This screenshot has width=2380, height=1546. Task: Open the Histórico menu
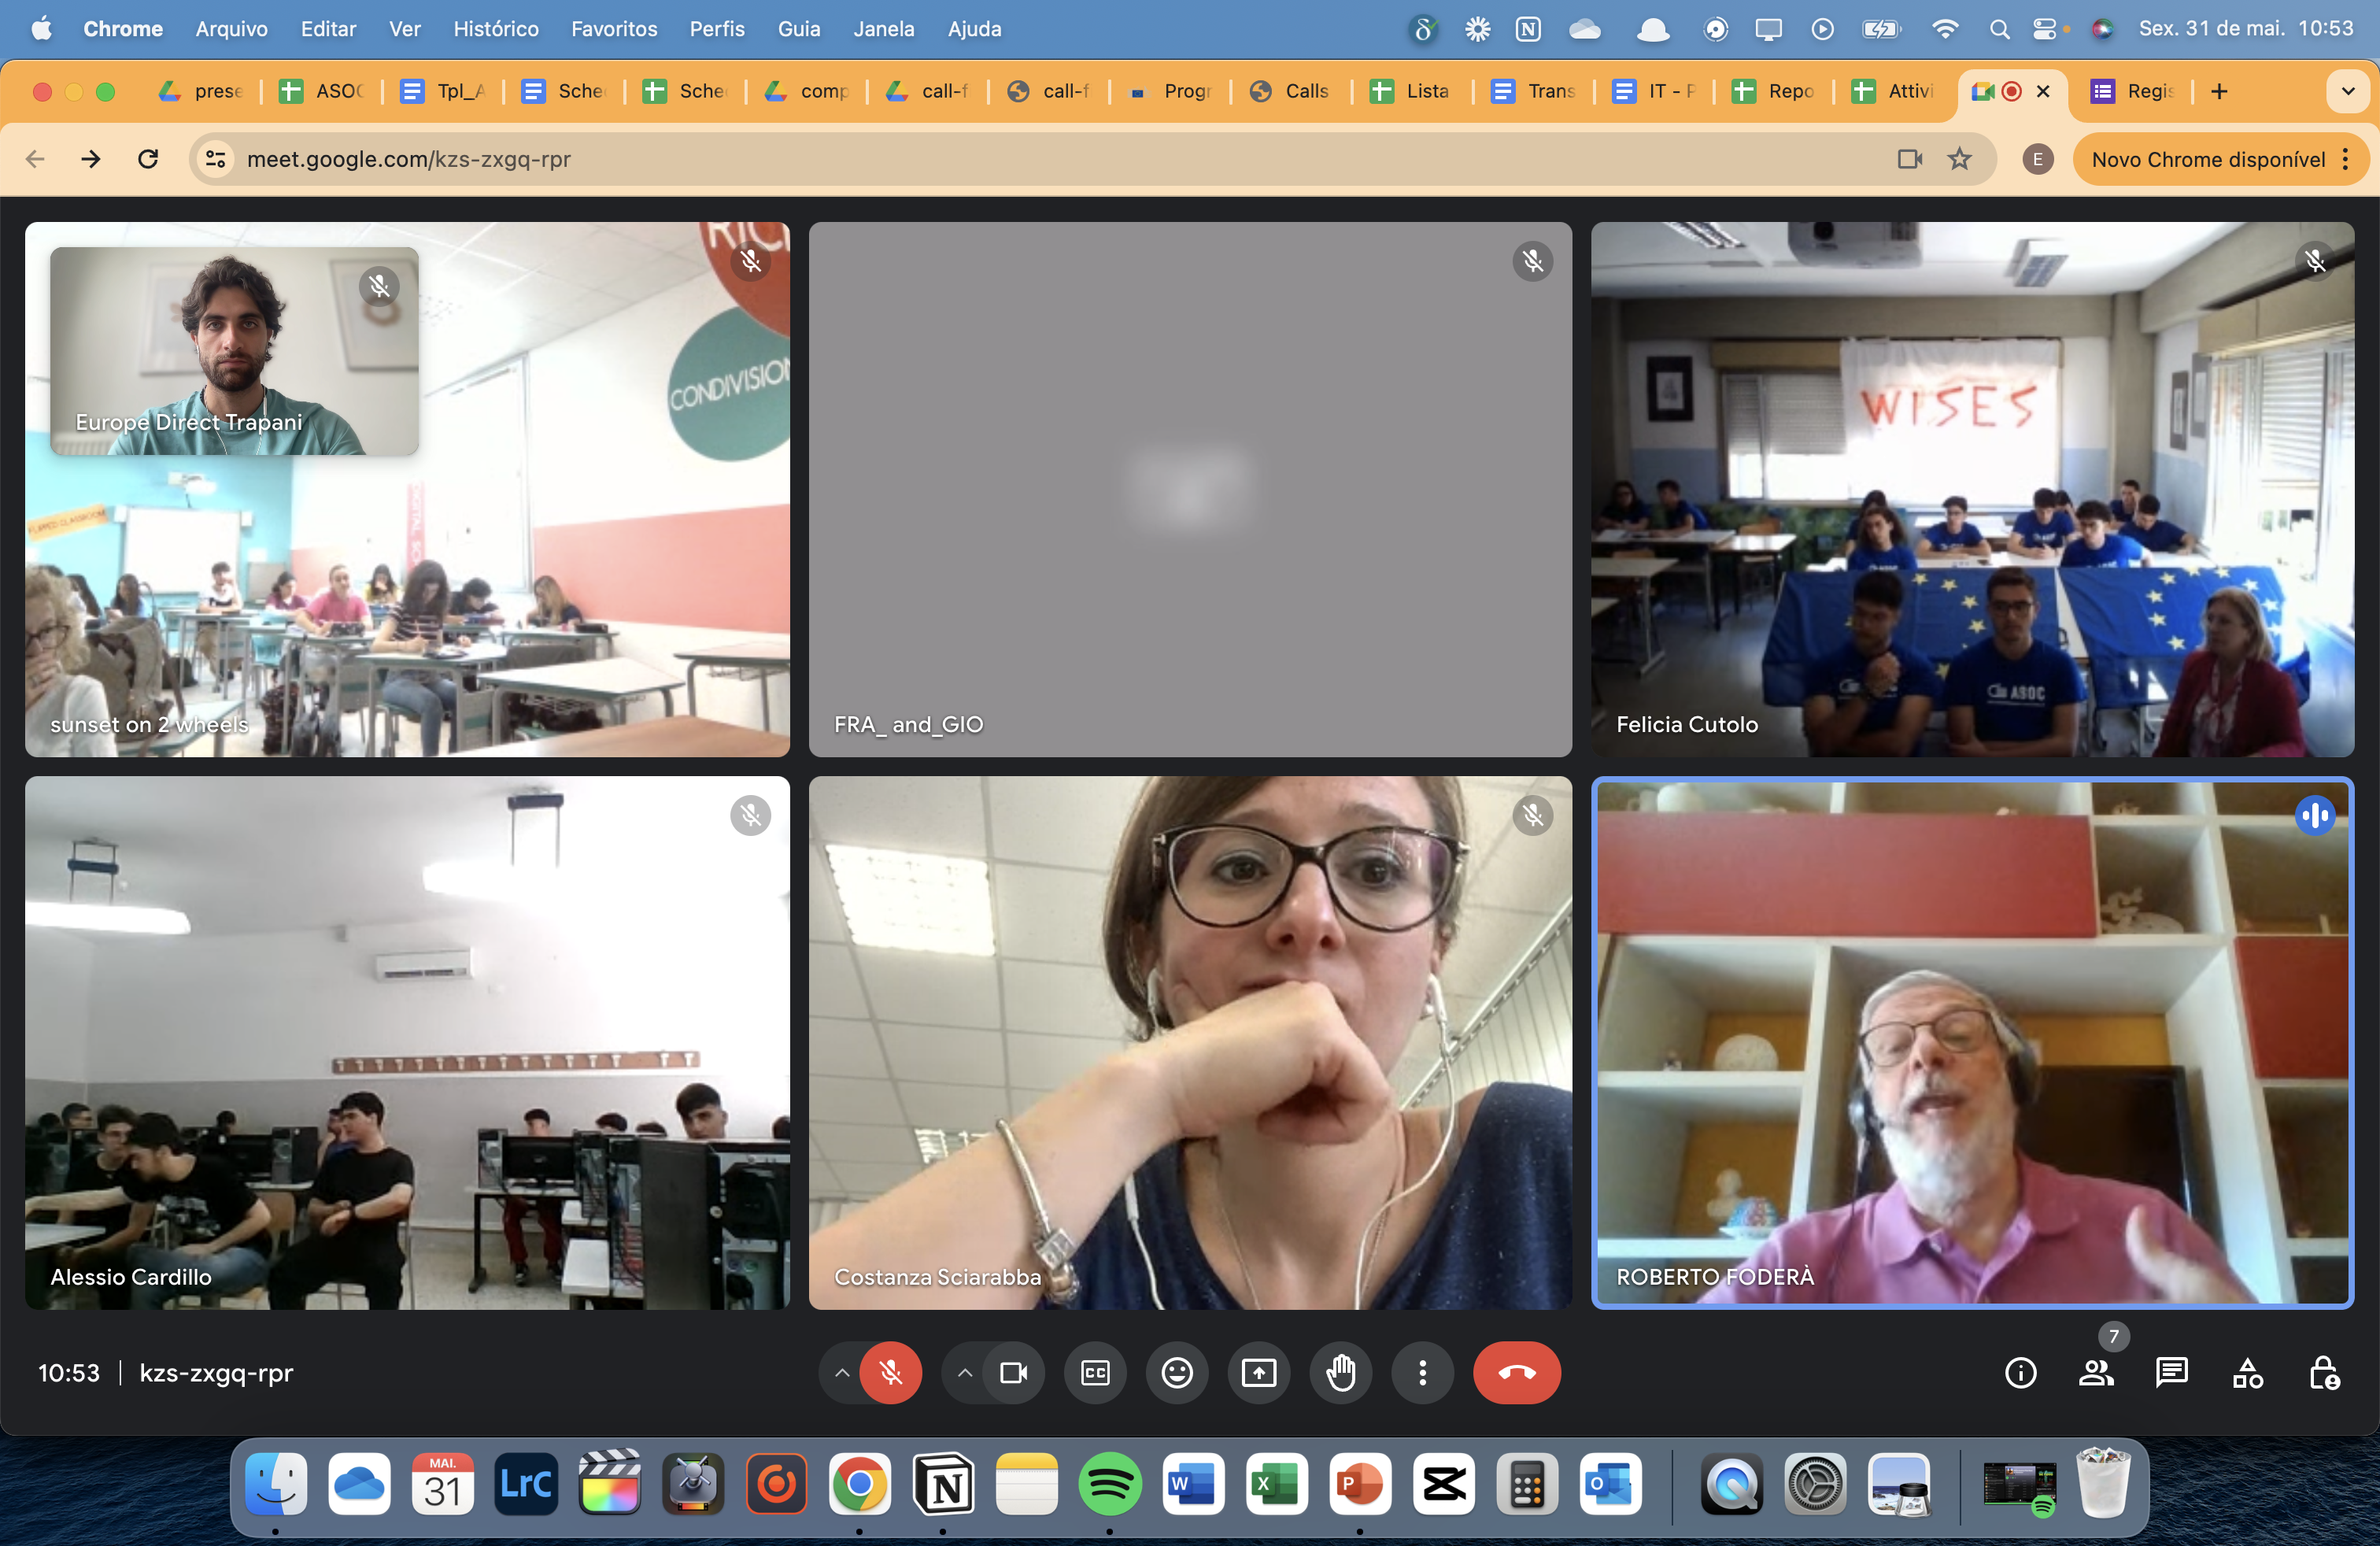coord(496,29)
